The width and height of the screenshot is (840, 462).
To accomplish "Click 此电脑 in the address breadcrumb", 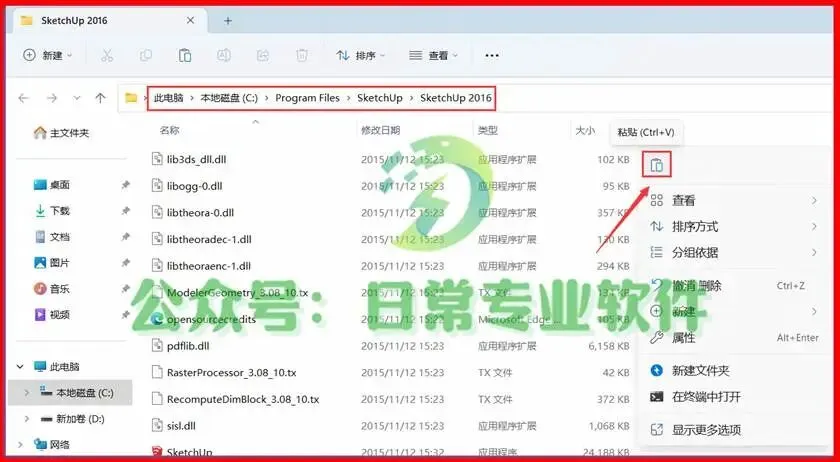I will pyautogui.click(x=168, y=98).
